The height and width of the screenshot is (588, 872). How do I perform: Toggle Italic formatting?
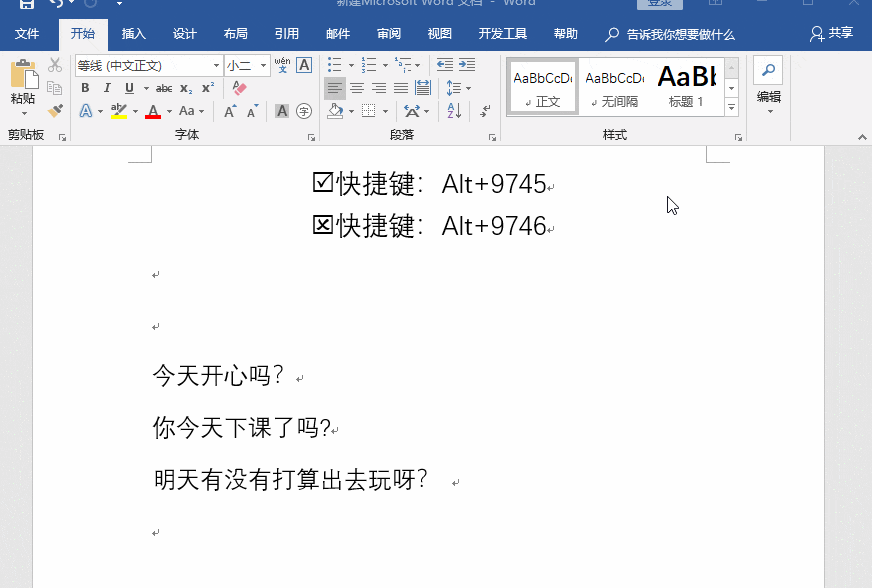pos(107,88)
